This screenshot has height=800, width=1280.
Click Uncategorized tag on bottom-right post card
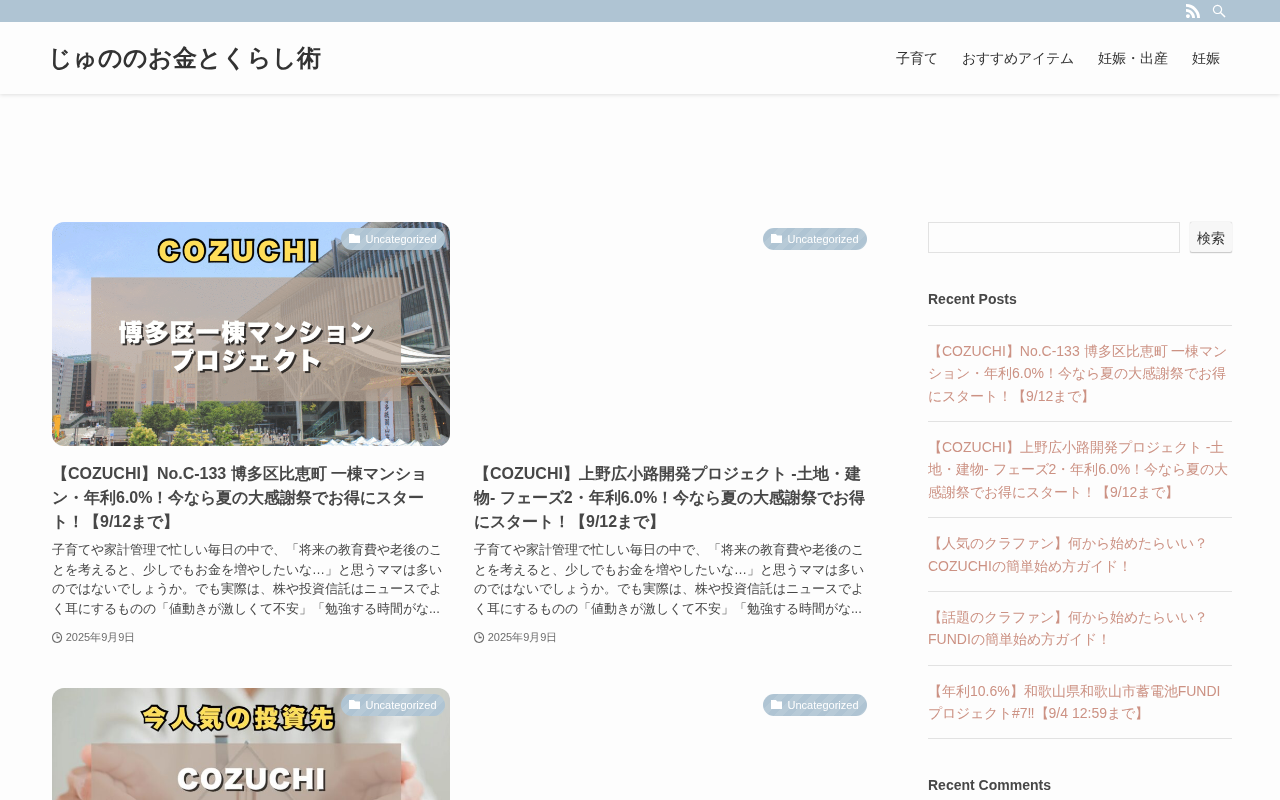point(815,705)
